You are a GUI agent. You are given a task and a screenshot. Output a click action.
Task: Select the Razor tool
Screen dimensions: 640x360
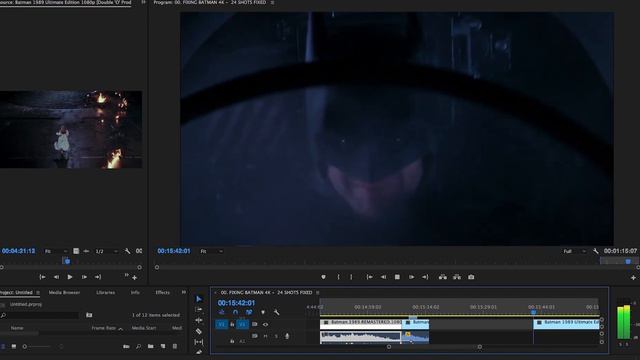click(x=199, y=331)
